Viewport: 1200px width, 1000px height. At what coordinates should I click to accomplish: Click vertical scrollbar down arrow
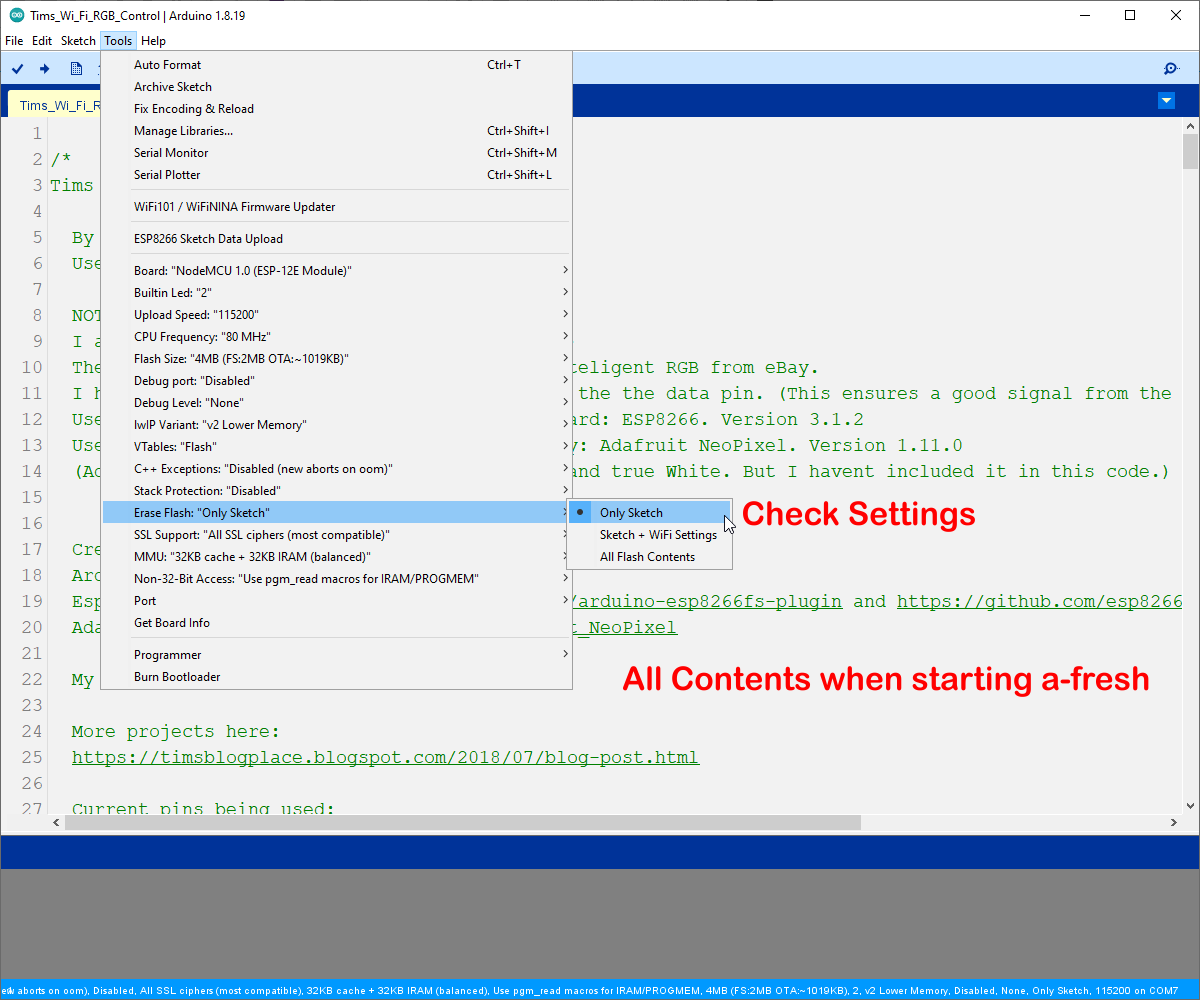[1190, 805]
